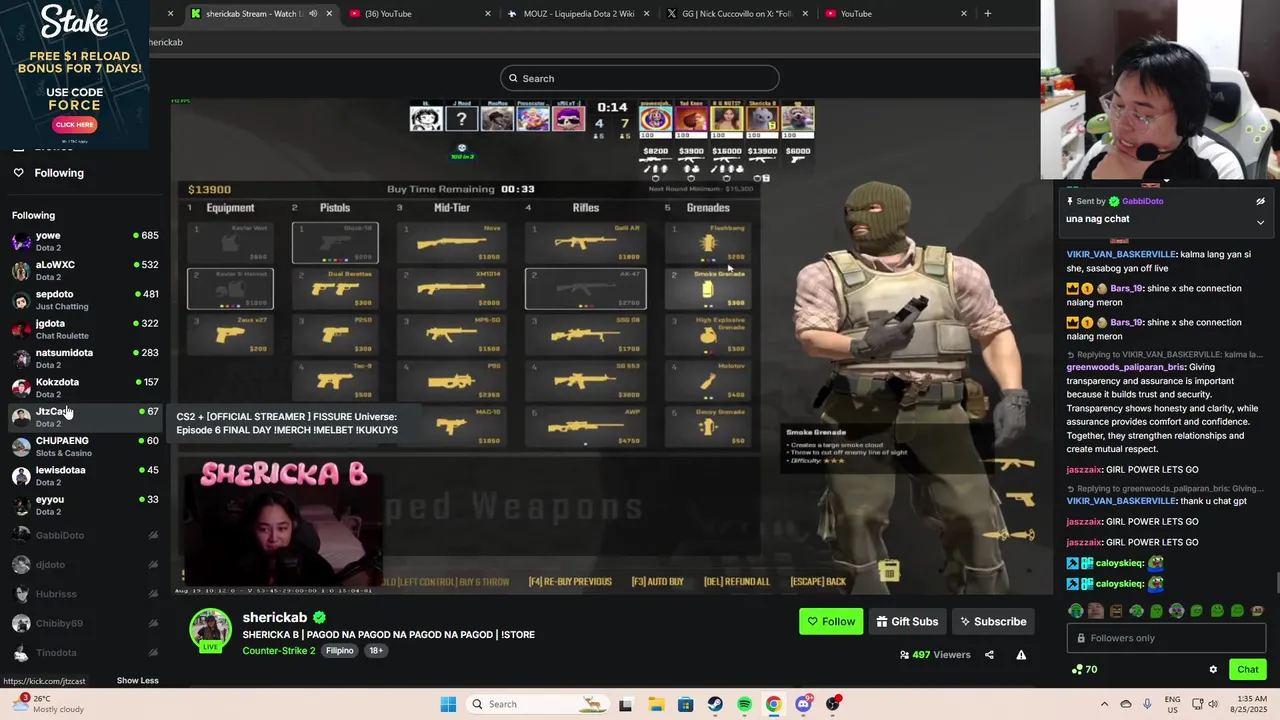Select the Filipino language tag
The image size is (1280, 720).
tap(339, 651)
